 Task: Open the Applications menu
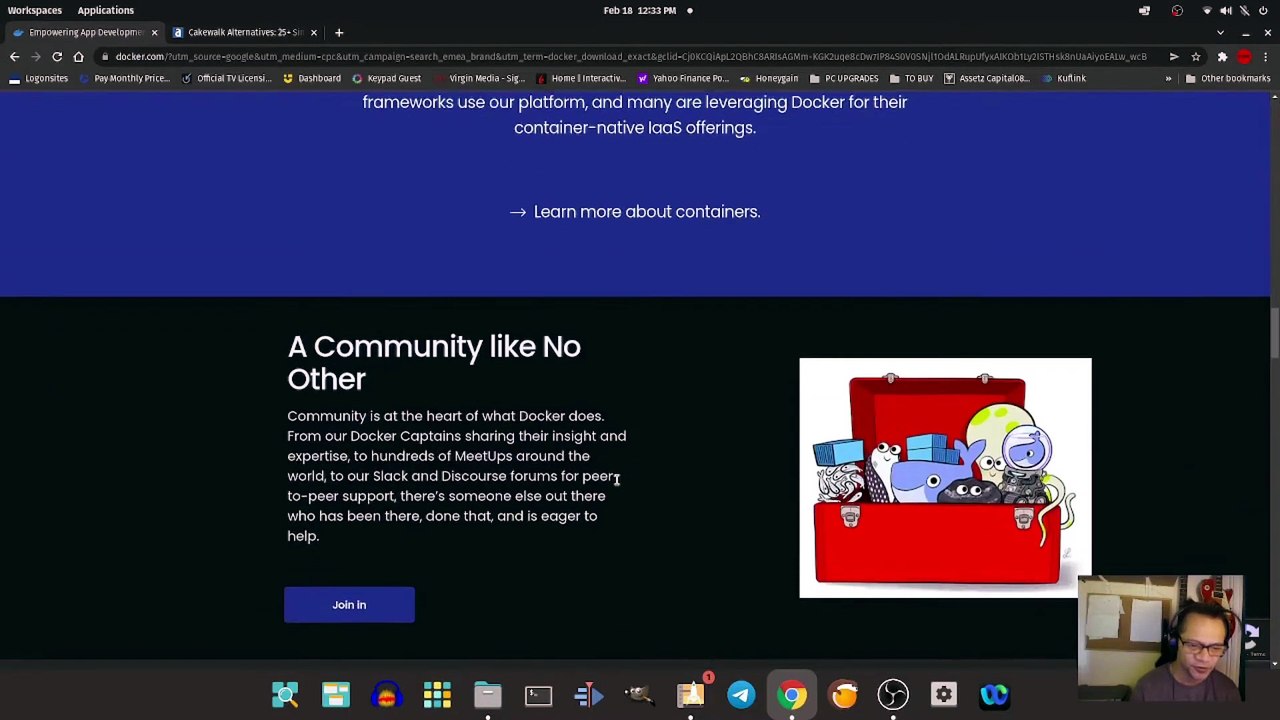point(105,10)
